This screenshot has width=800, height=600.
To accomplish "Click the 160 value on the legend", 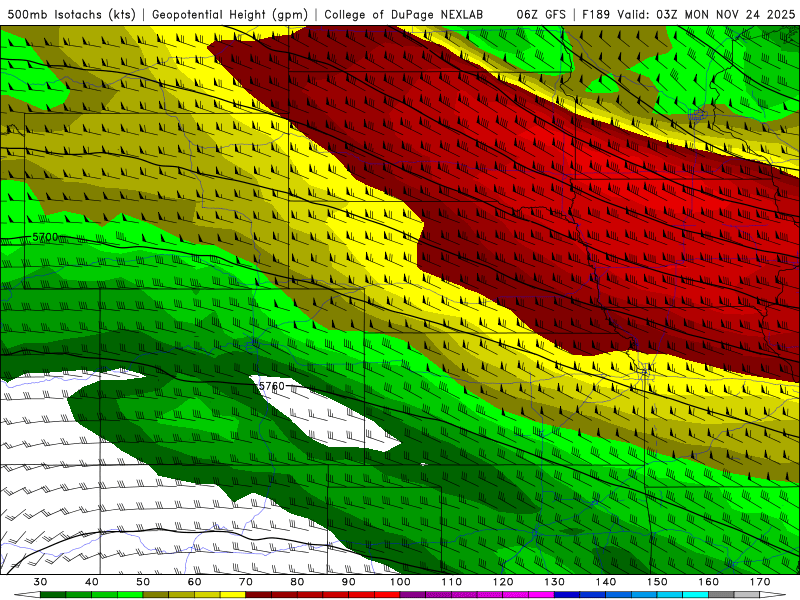I will [x=709, y=582].
